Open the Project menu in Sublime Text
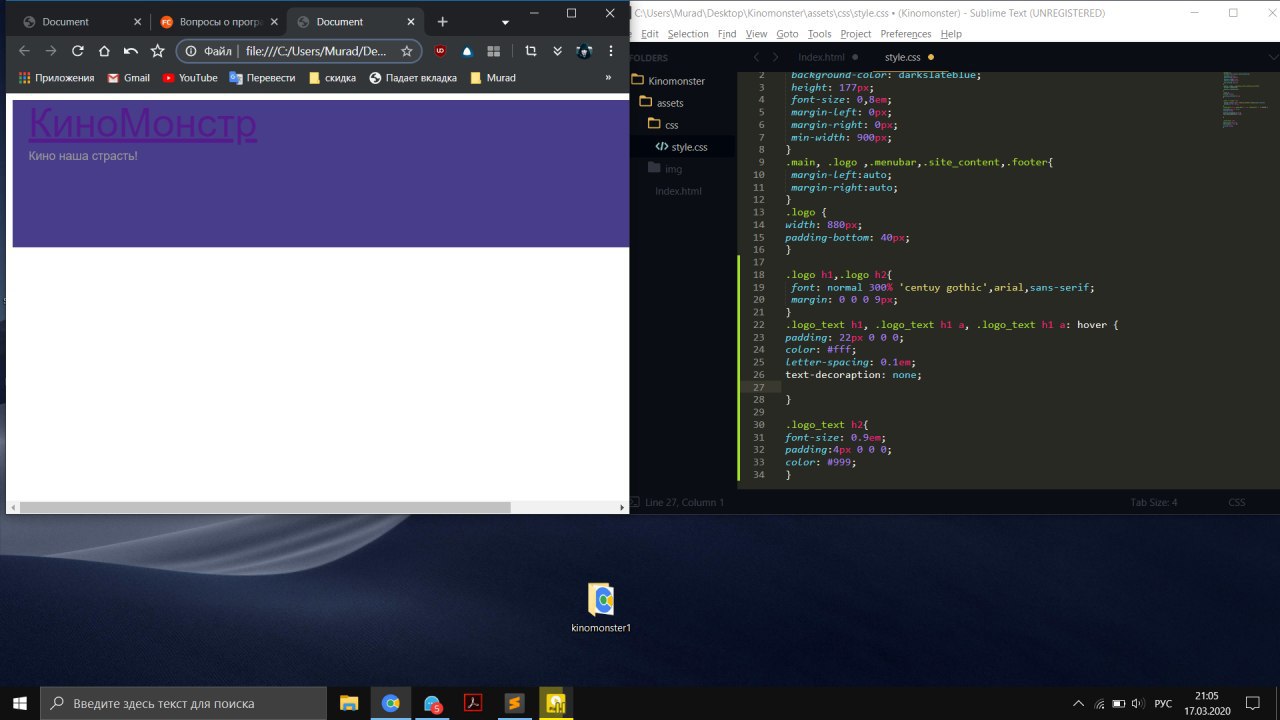 pos(856,34)
